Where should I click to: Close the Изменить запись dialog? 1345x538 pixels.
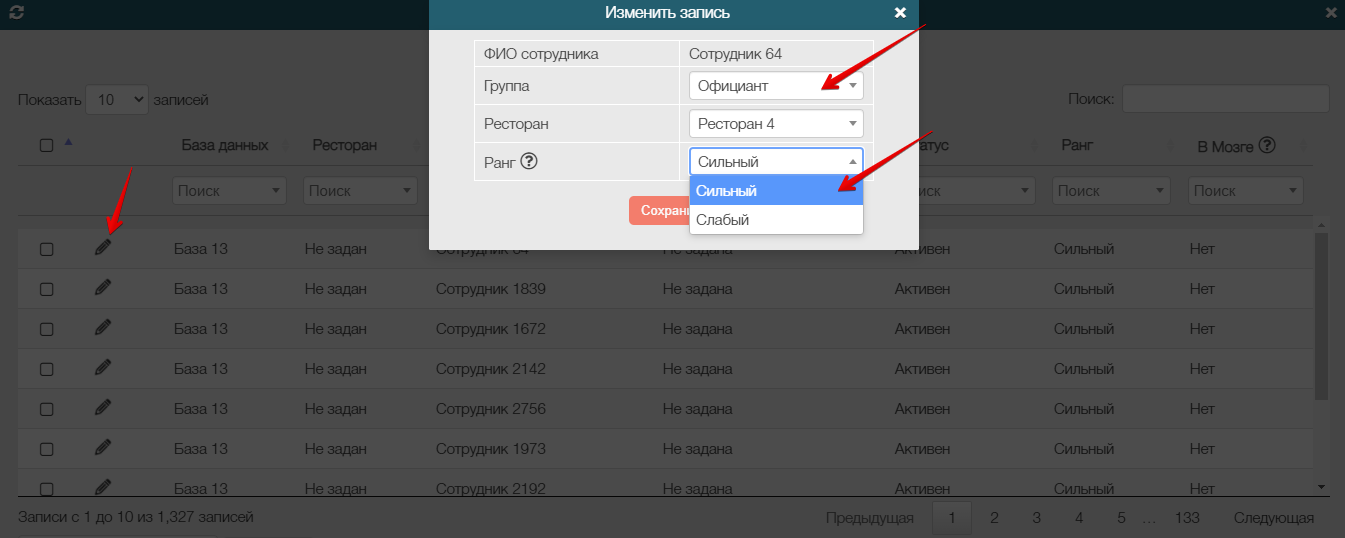900,13
